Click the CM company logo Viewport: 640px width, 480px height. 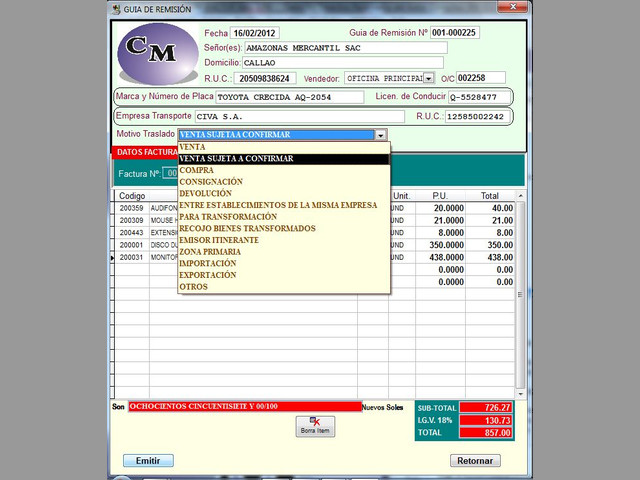[158, 54]
